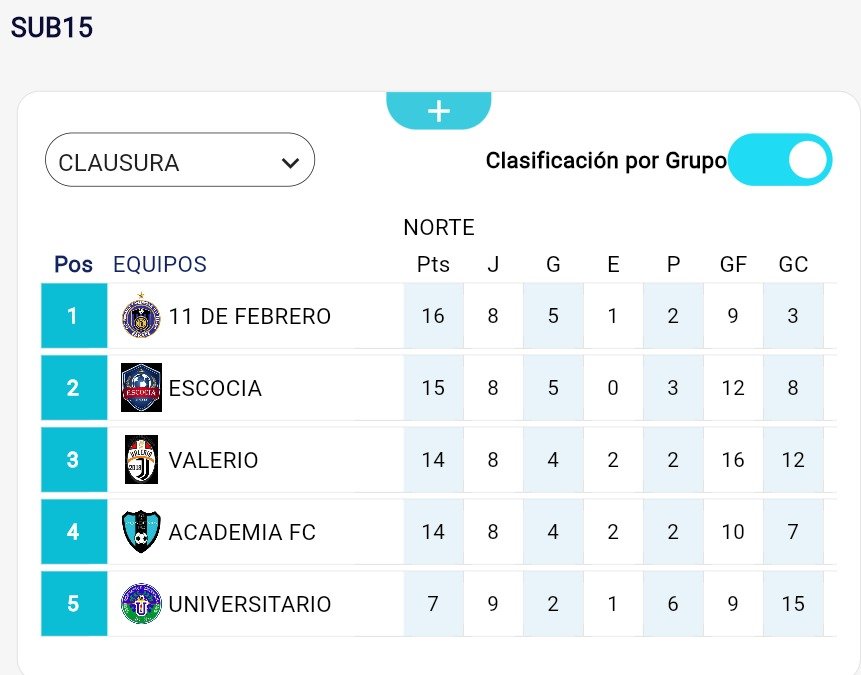Toggle the Clasificación por Grupo switch
861x675 pixels.
(780, 160)
